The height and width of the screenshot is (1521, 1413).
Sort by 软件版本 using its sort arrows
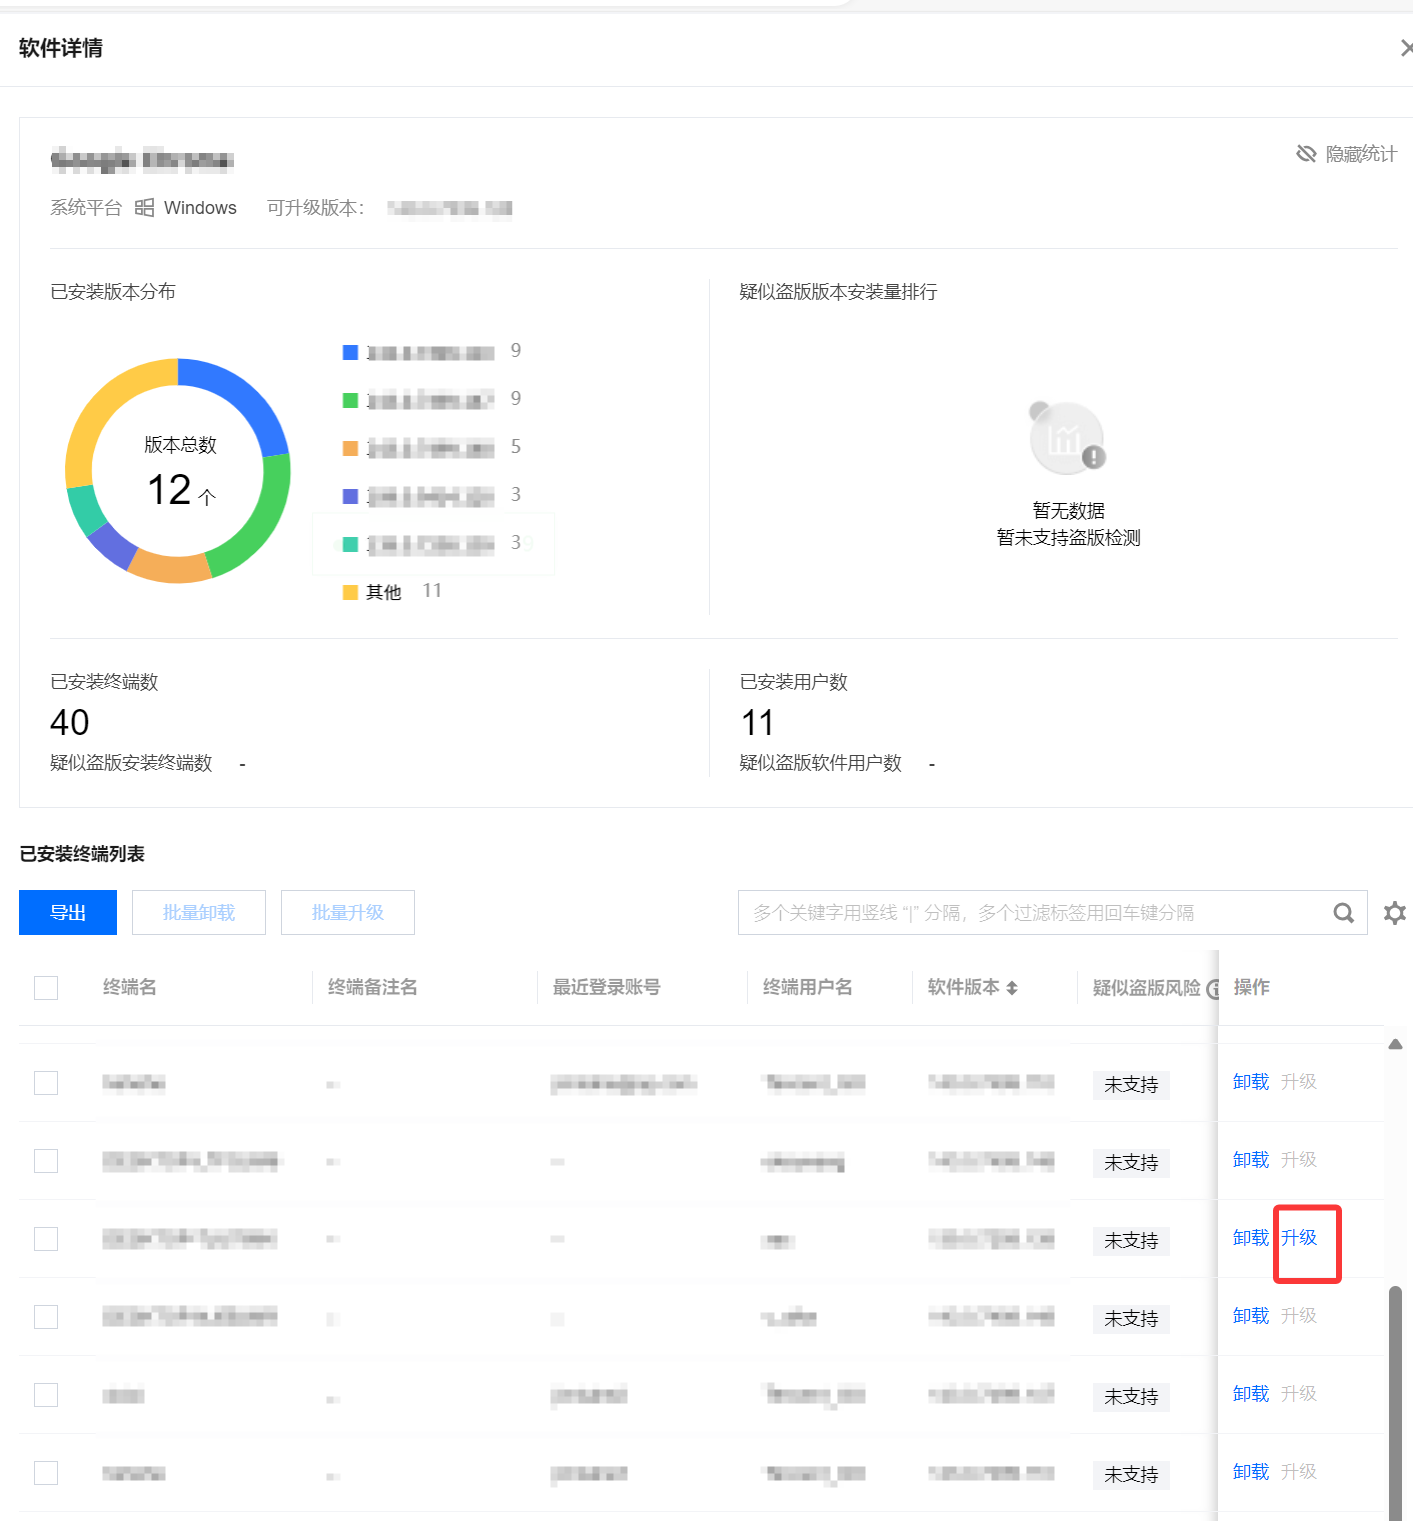pyautogui.click(x=1012, y=988)
